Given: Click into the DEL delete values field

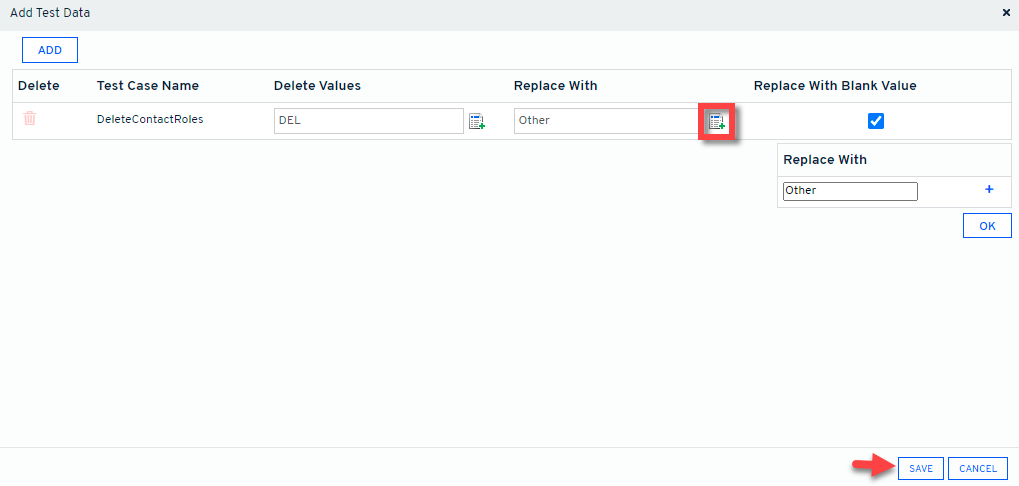Looking at the screenshot, I should click(368, 121).
